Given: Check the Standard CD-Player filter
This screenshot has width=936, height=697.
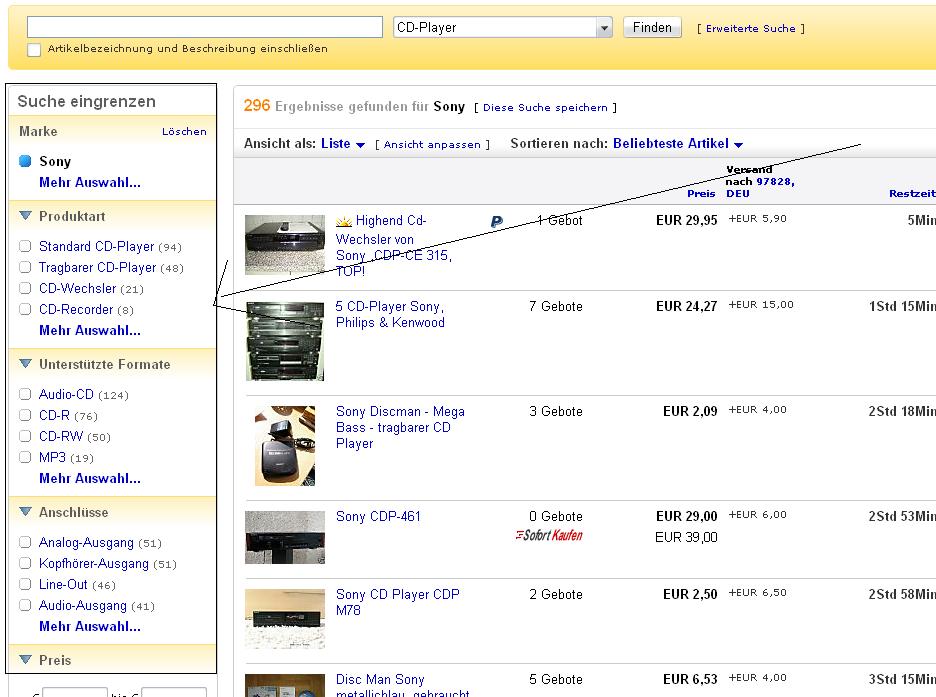Looking at the screenshot, I should tap(25, 246).
